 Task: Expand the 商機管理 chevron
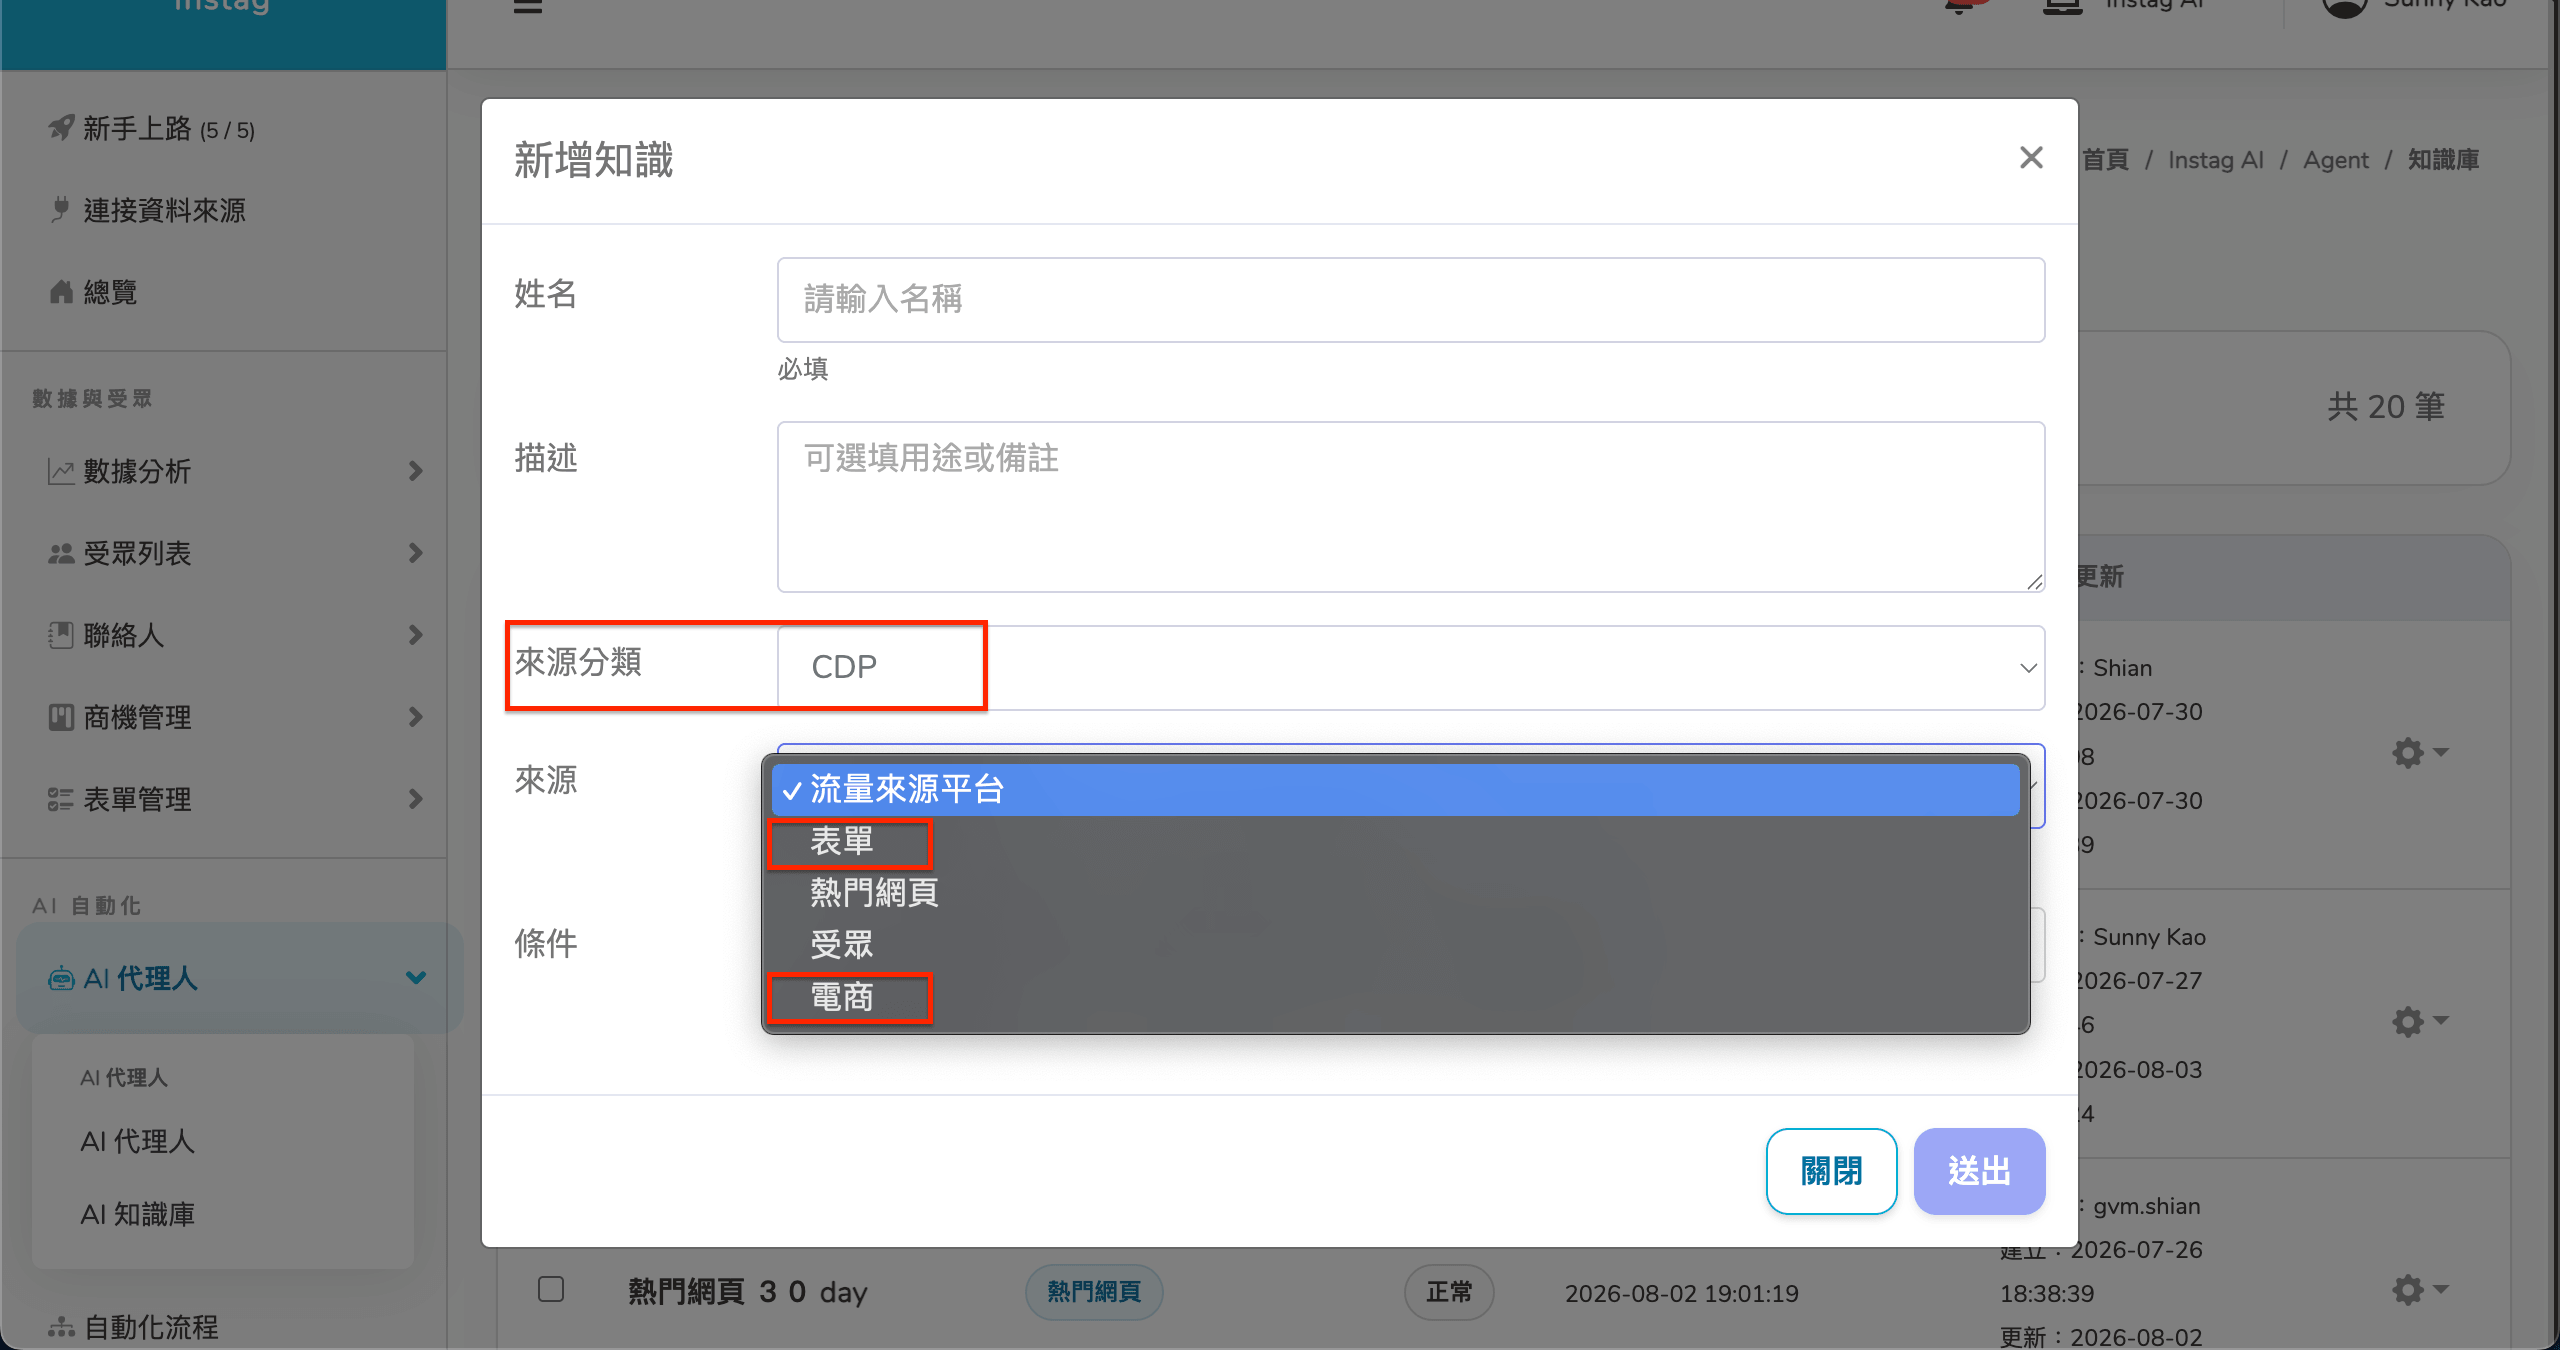point(416,717)
